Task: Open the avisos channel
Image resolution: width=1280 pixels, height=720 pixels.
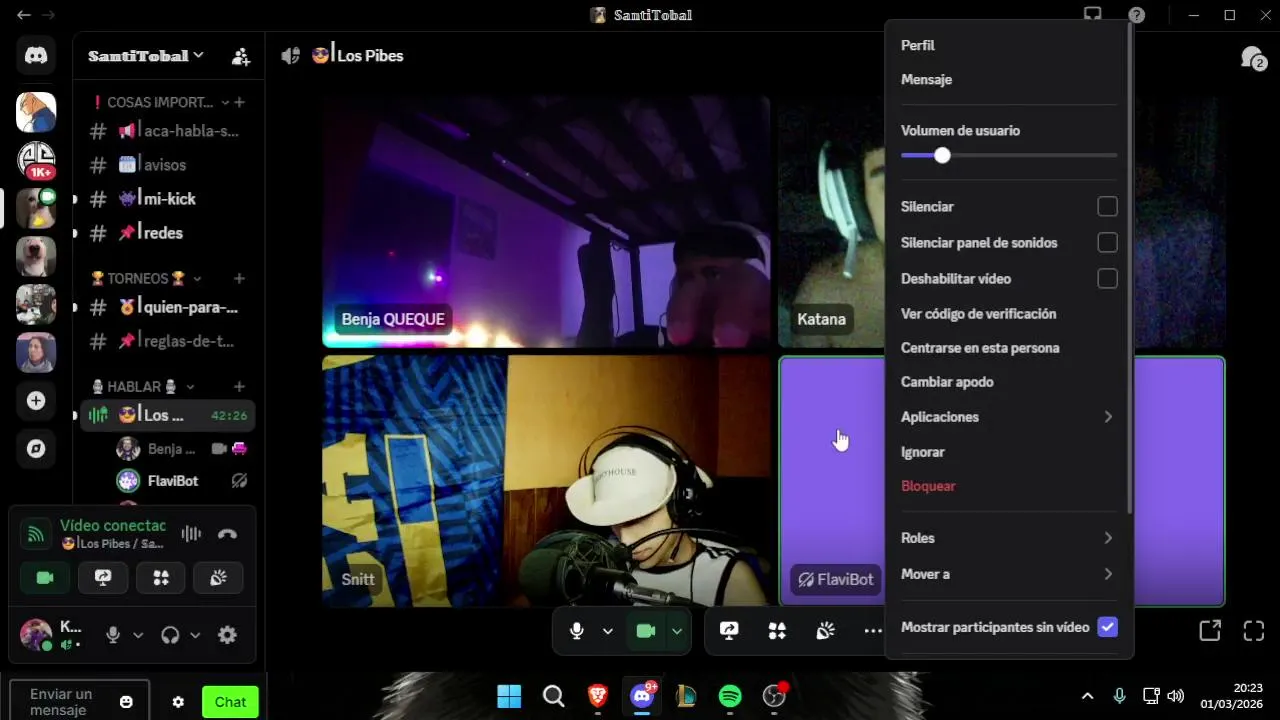Action: point(167,165)
